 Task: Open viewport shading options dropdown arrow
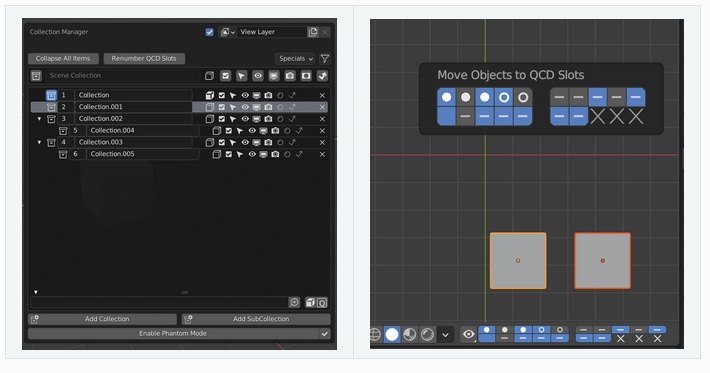point(445,335)
